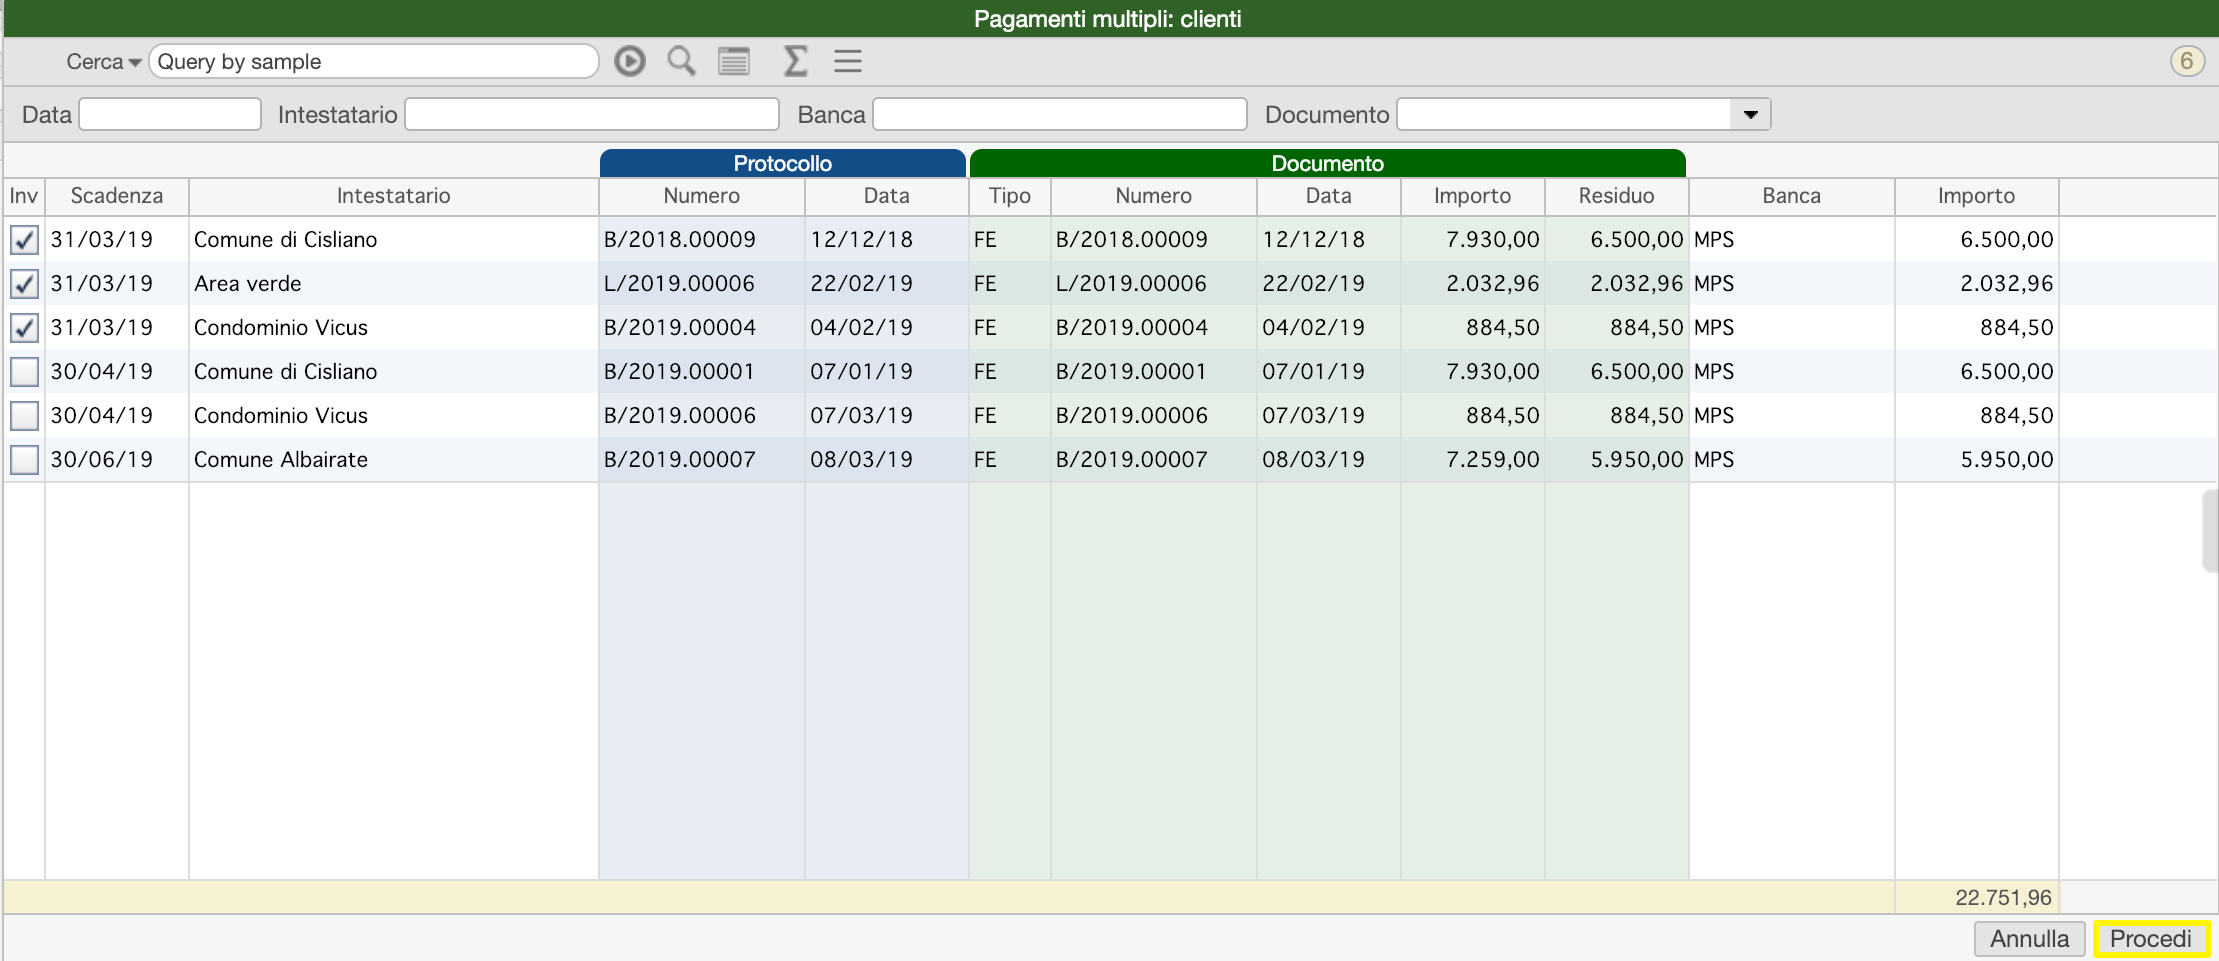This screenshot has width=2219, height=961.
Task: Check the Comune Albairate row checkbox
Action: 24,460
